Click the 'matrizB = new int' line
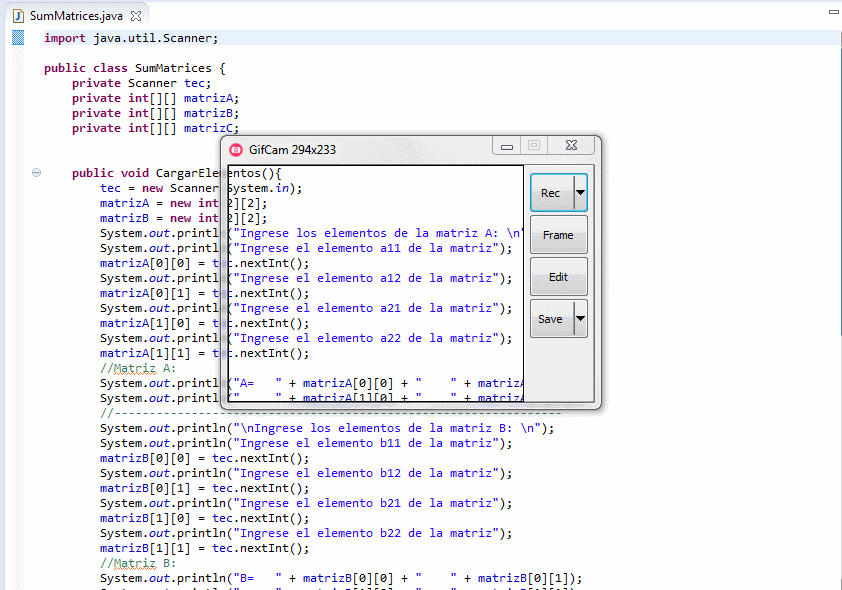 pyautogui.click(x=183, y=218)
